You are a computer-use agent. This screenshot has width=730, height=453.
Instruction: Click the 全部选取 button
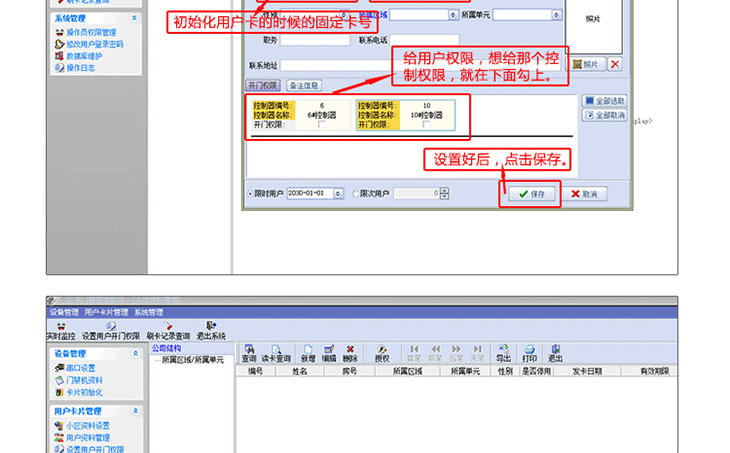605,101
